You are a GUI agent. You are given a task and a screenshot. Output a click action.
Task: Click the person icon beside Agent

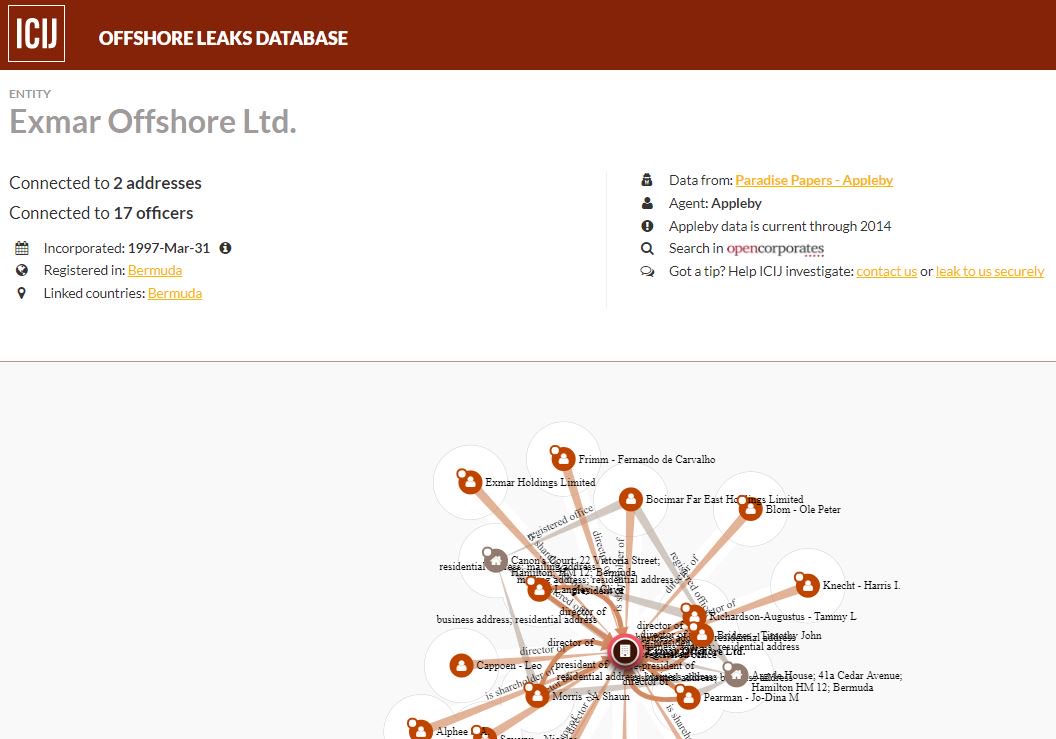tap(647, 203)
